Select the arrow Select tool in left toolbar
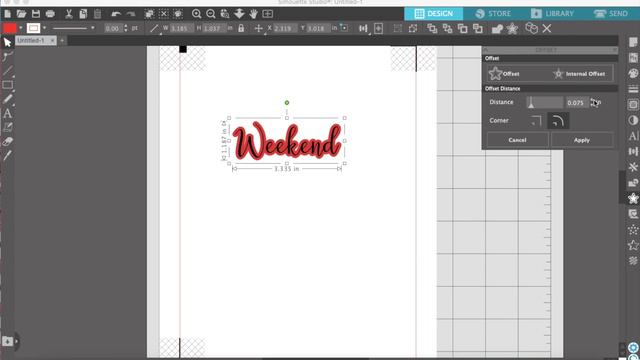Viewport: 640px width, 360px height. (x=7, y=42)
